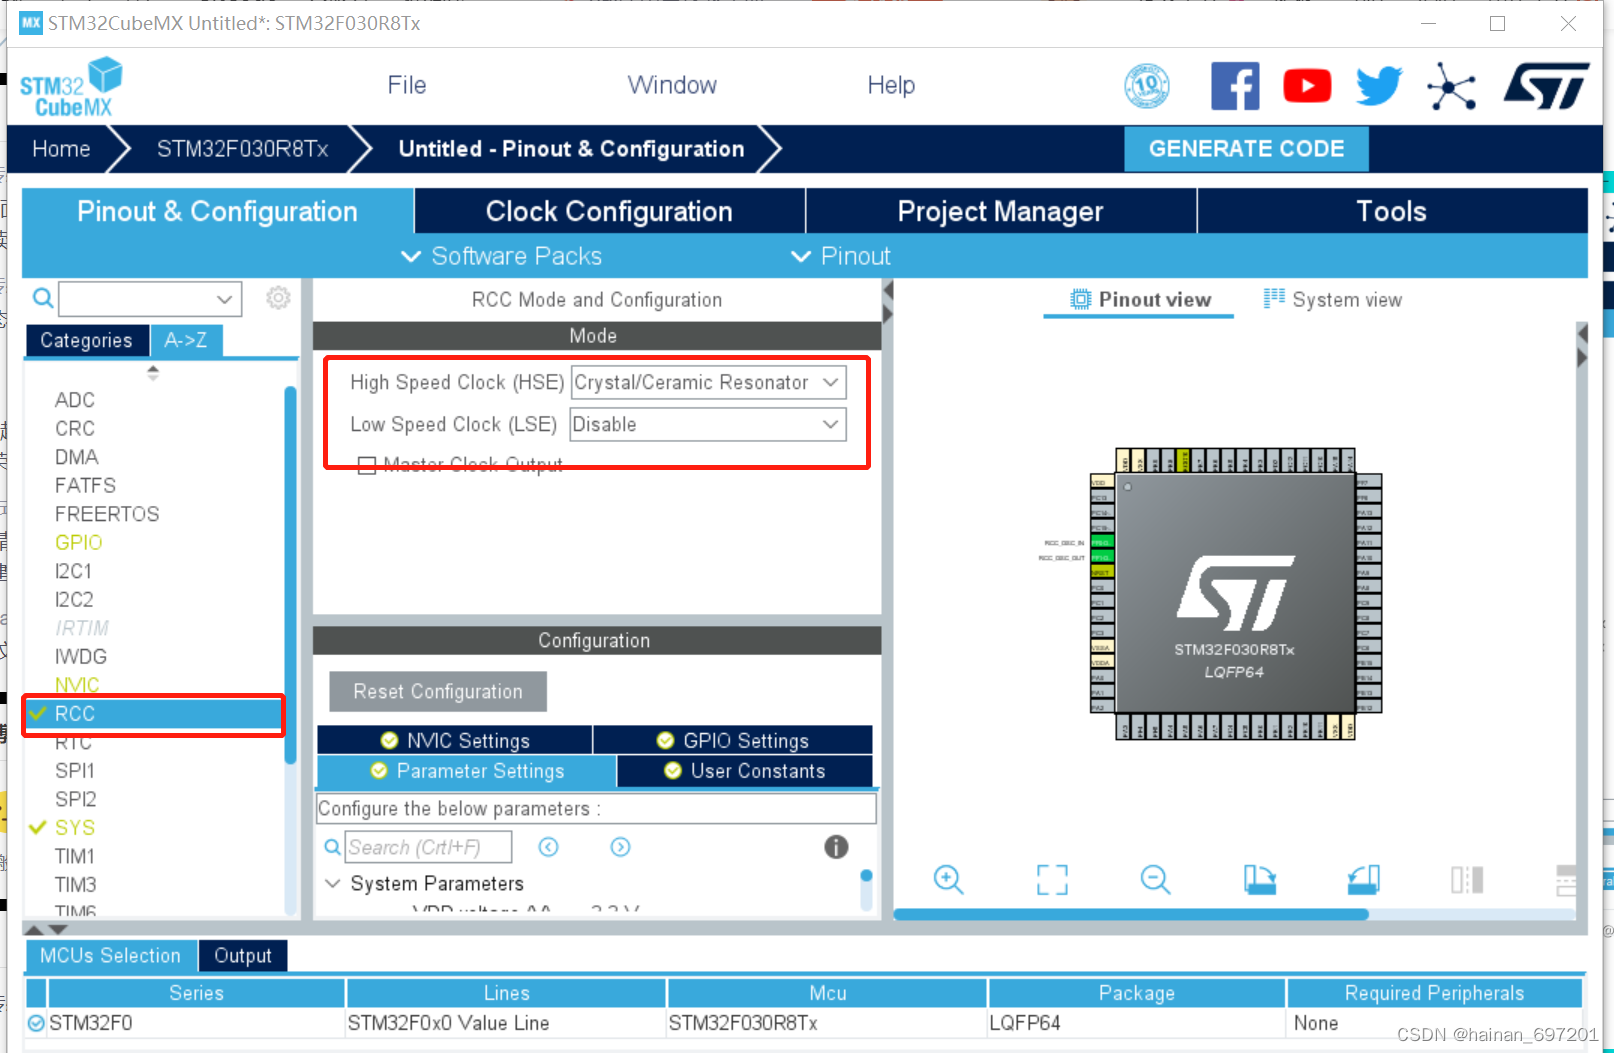The height and width of the screenshot is (1053, 1614).
Task: Click the configuration panel vertical scrollbar
Action: 866,876
